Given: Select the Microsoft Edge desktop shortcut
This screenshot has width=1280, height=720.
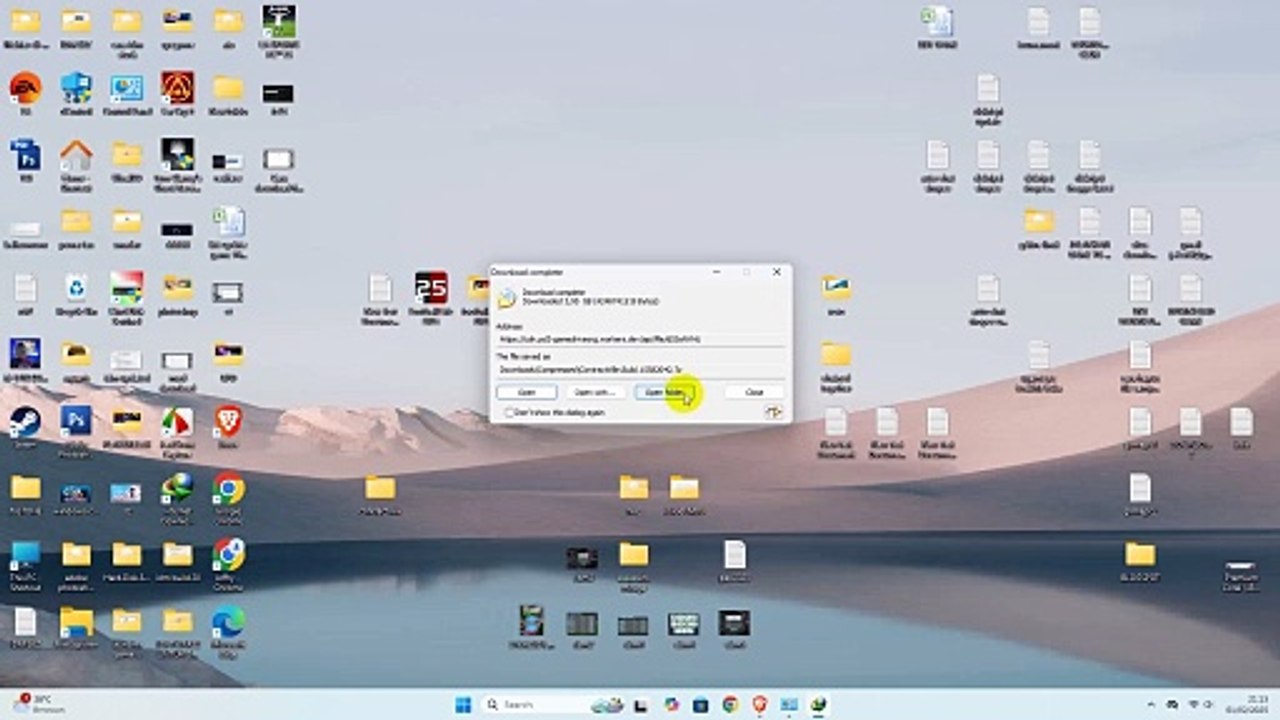Looking at the screenshot, I should (x=228, y=622).
